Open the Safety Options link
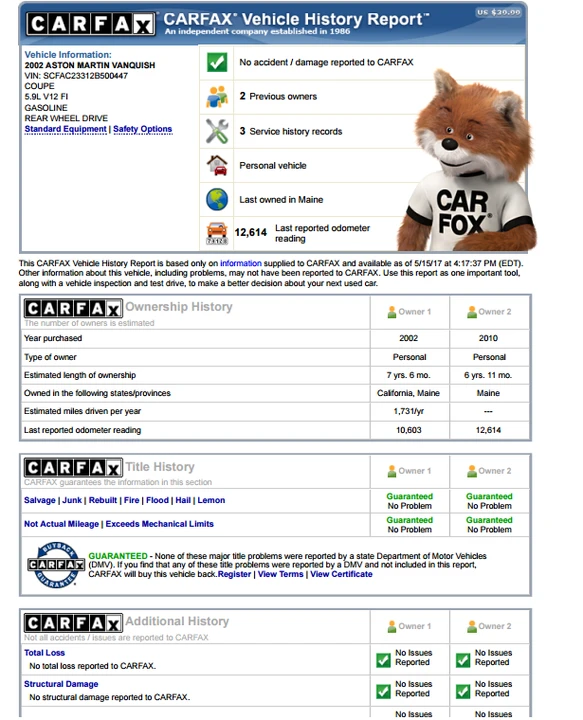 pos(142,129)
